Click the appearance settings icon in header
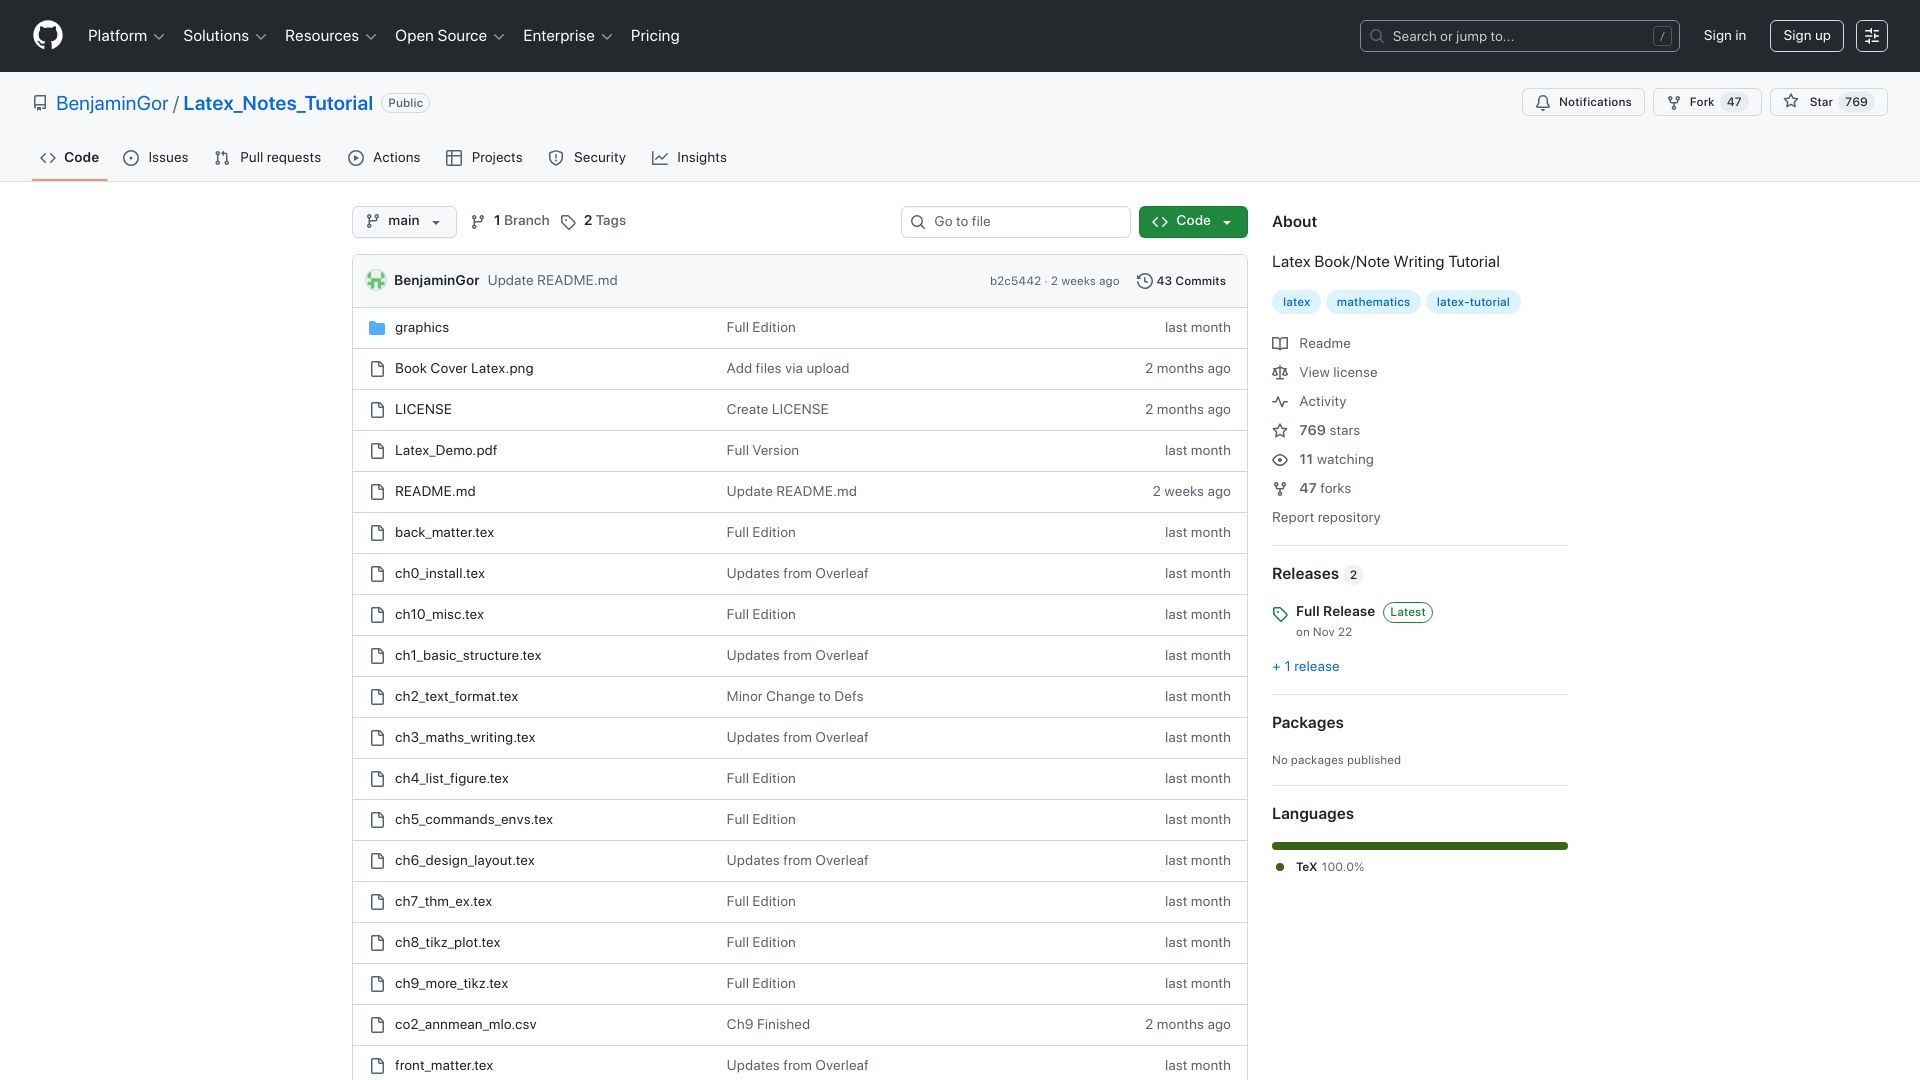The image size is (1920, 1080). tap(1872, 36)
